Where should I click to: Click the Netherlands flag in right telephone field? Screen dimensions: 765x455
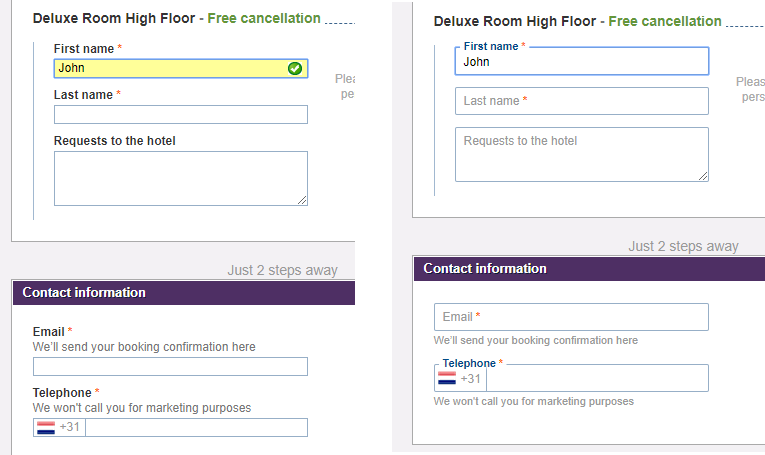pyautogui.click(x=447, y=378)
